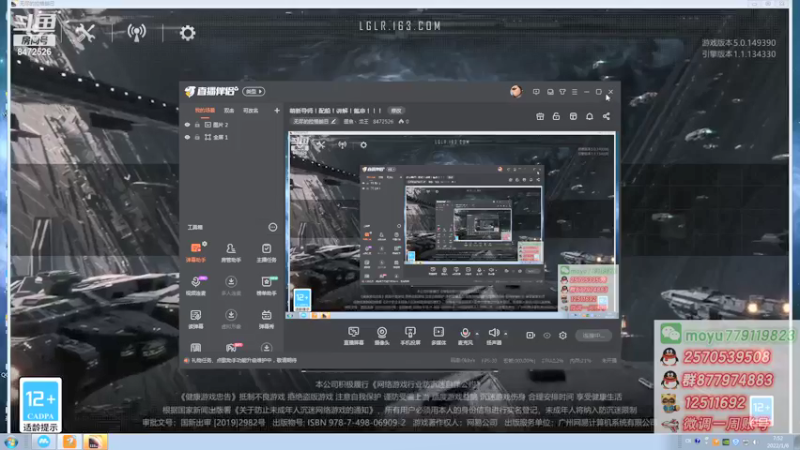800x450 pixels.
Task: Add a multimedia source
Action: 438,336
